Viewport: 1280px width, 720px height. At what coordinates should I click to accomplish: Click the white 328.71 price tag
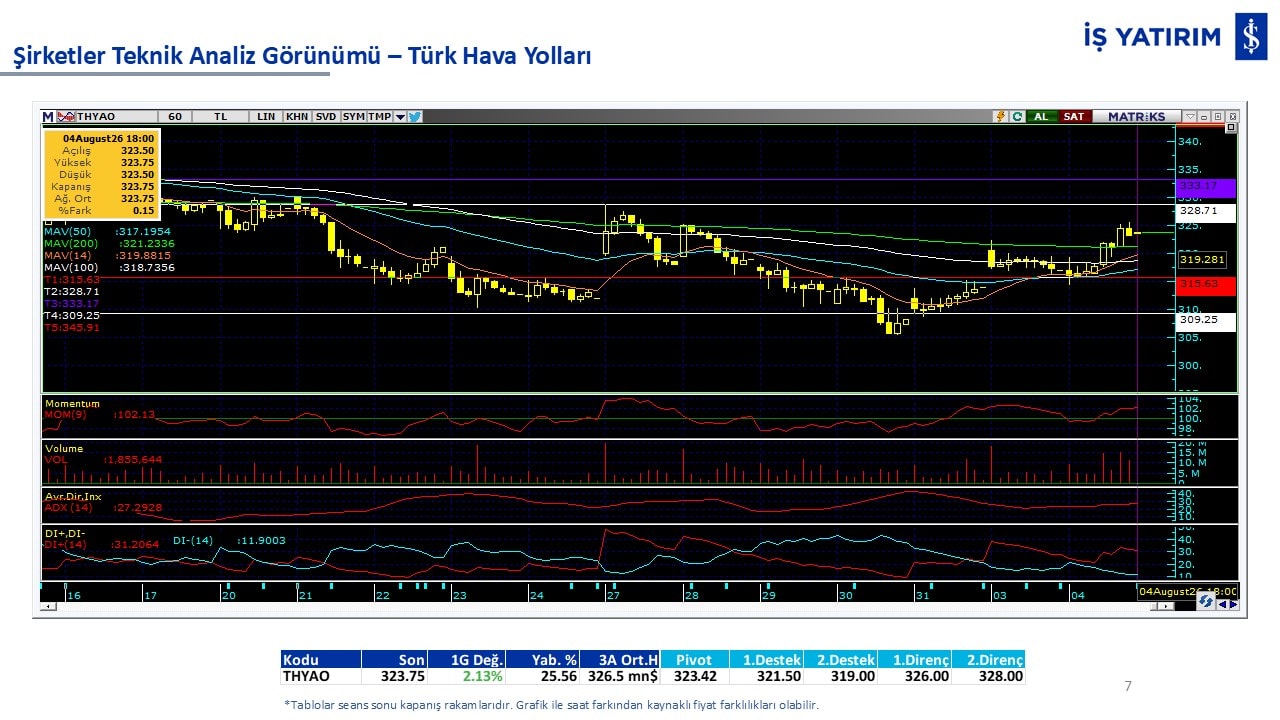(x=1206, y=212)
